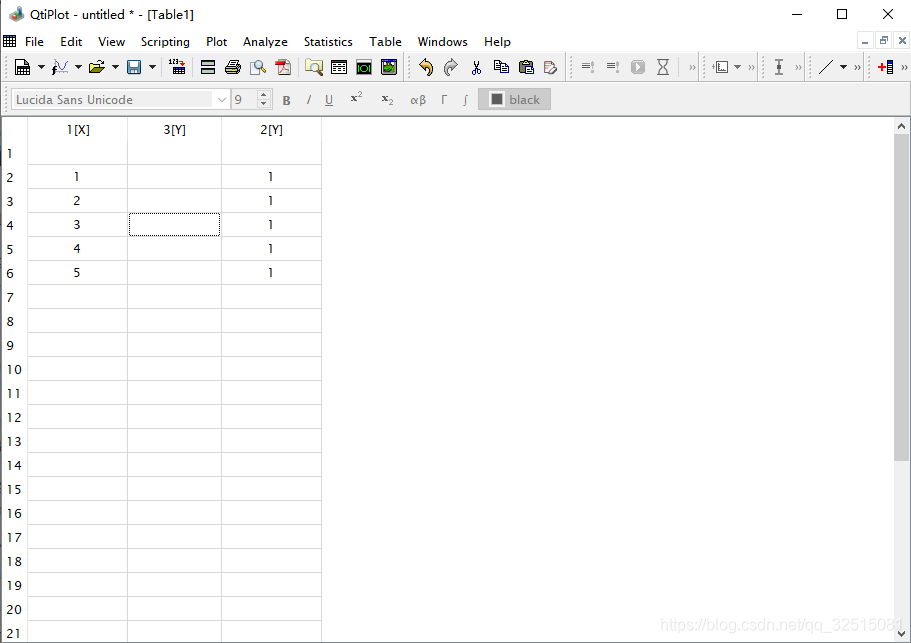Click the Greek letters αβ button
The height and width of the screenshot is (643, 911).
coord(418,100)
